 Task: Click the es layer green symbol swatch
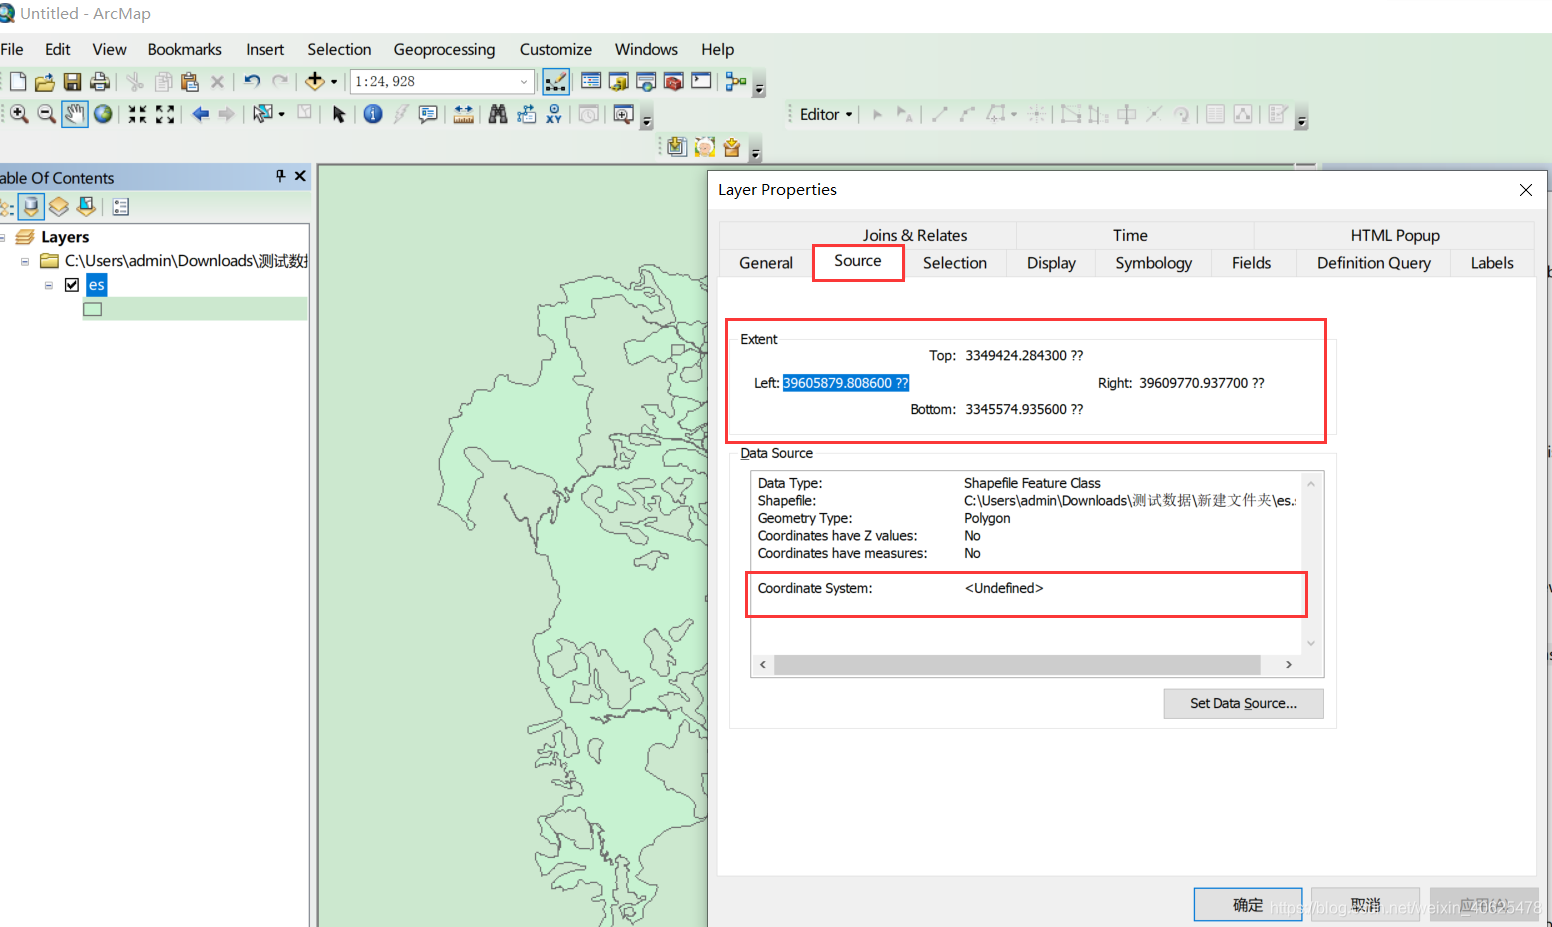(x=93, y=310)
